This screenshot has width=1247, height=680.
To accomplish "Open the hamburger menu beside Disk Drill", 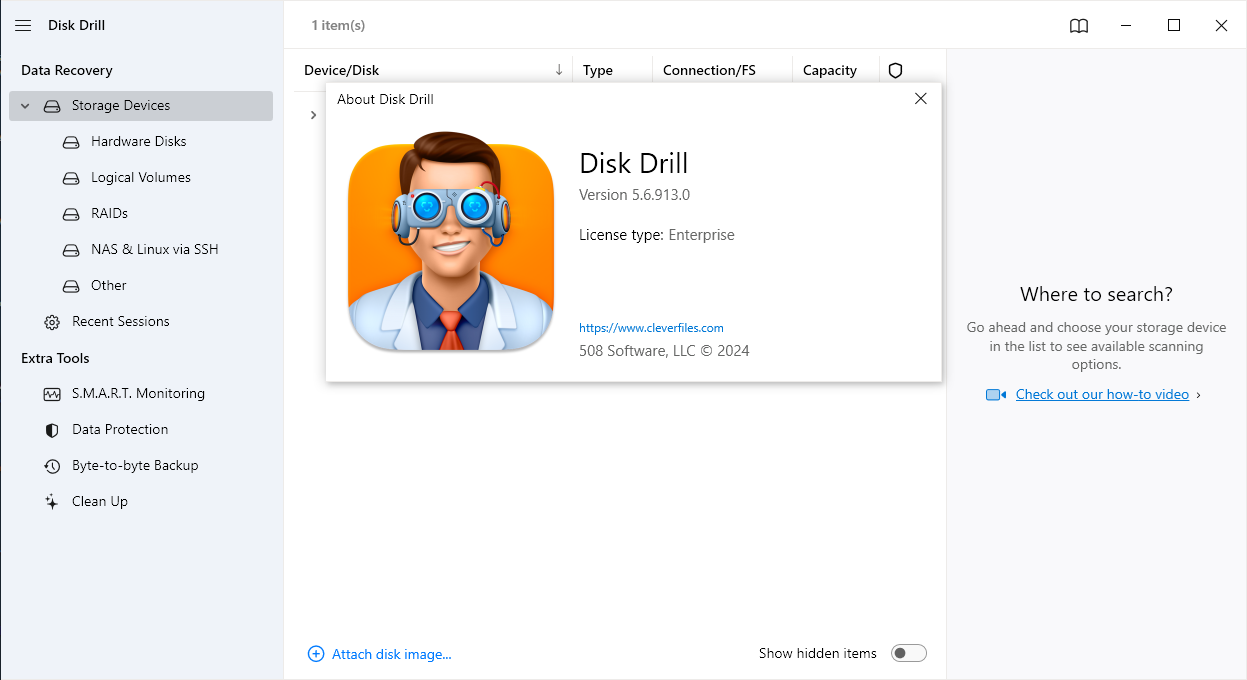I will click(x=23, y=25).
